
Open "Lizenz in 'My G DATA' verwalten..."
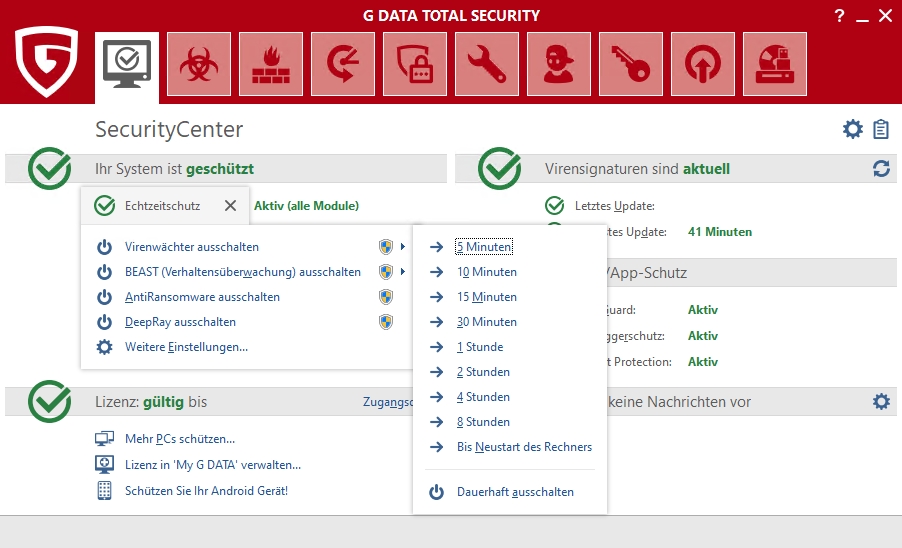pyautogui.click(x=213, y=465)
